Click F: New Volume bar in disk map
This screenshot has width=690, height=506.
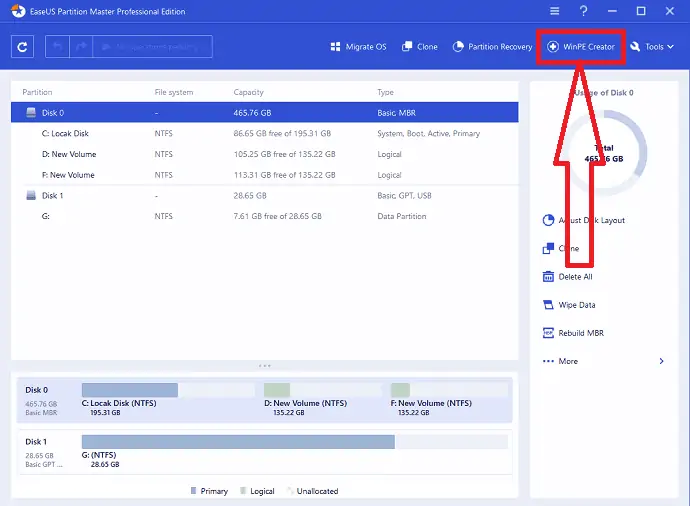[x=449, y=390]
